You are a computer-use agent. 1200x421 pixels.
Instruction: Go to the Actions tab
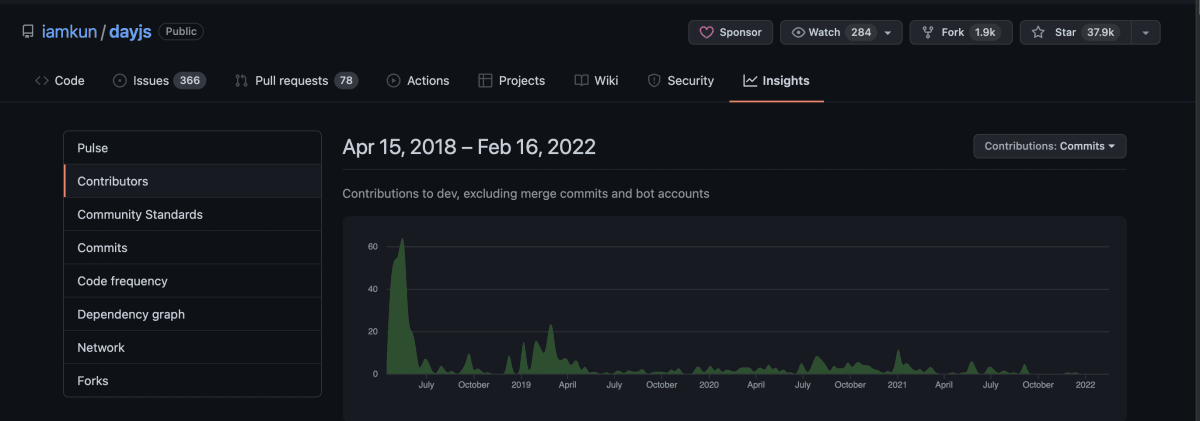418,81
